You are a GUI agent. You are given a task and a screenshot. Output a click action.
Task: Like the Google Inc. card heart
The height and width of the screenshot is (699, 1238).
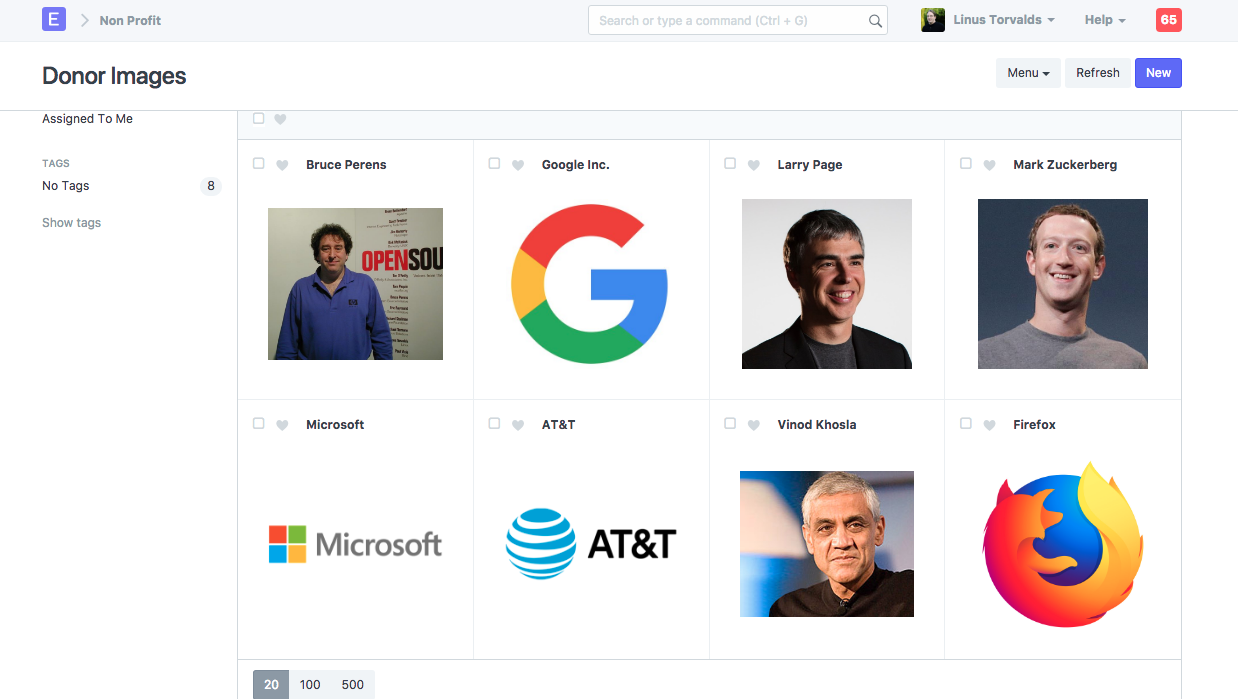point(518,165)
